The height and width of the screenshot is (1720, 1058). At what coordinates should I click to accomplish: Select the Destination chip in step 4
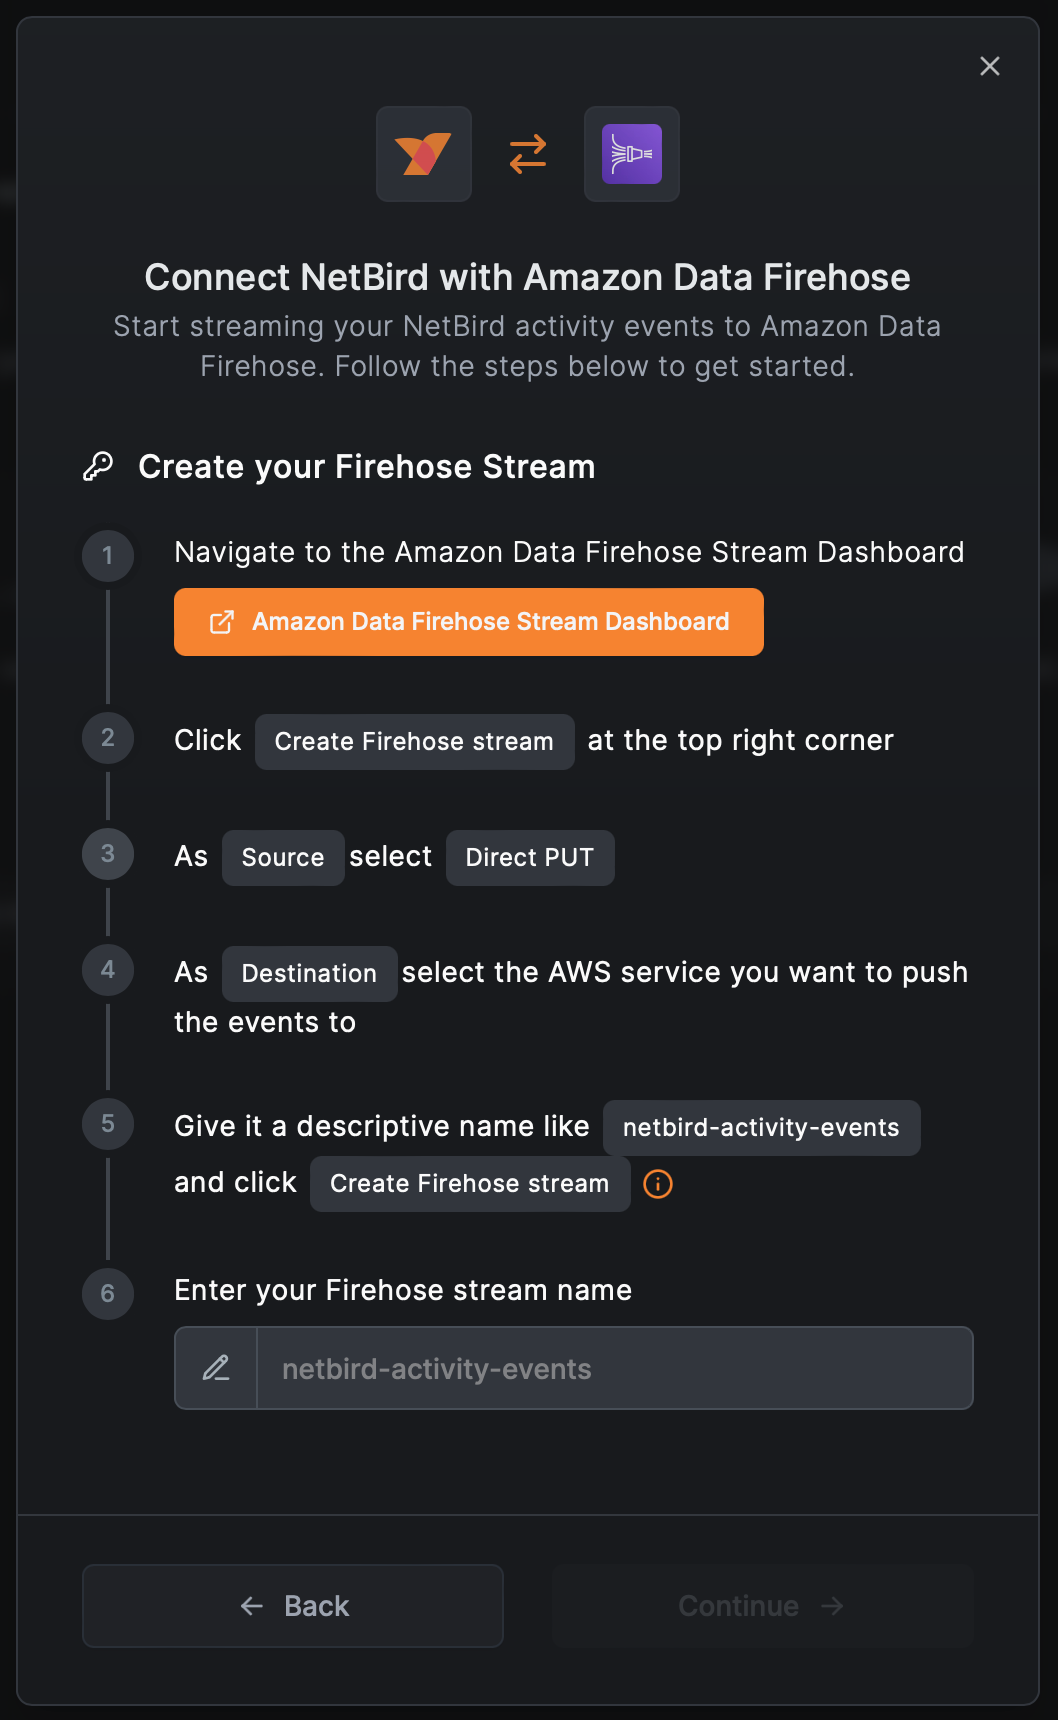click(x=309, y=973)
